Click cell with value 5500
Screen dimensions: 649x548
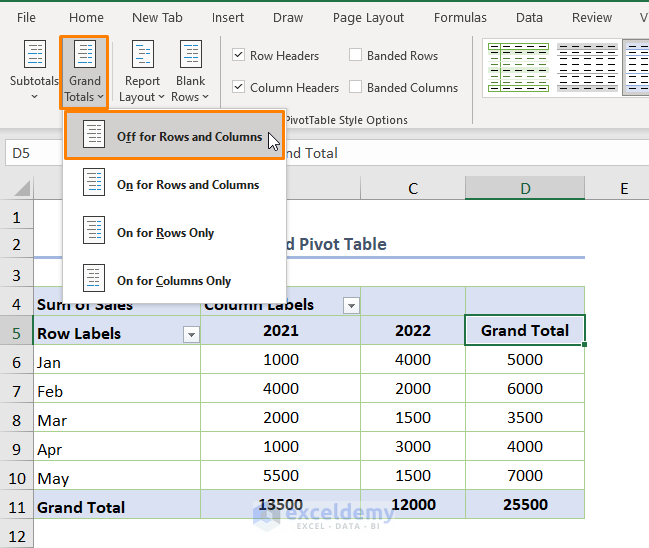[281, 475]
